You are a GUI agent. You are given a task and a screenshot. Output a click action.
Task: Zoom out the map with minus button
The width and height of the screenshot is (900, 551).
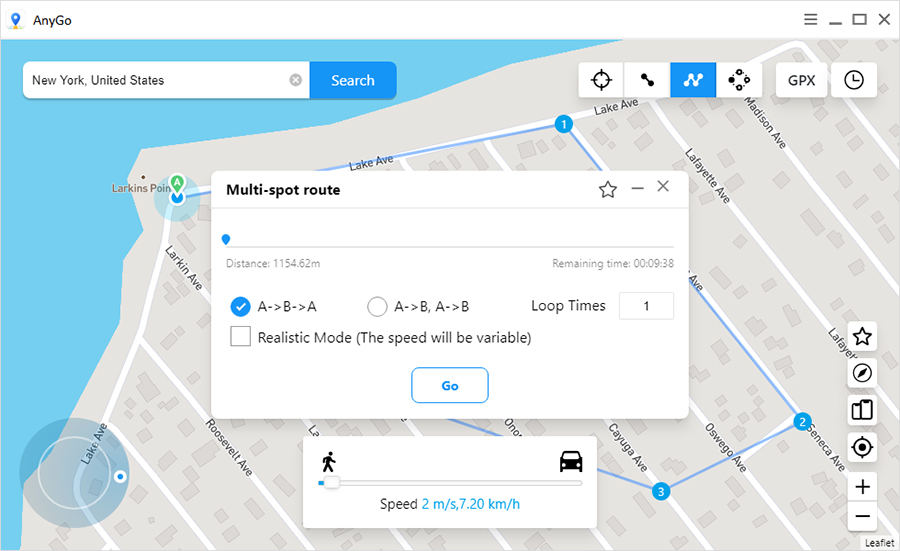(862, 517)
